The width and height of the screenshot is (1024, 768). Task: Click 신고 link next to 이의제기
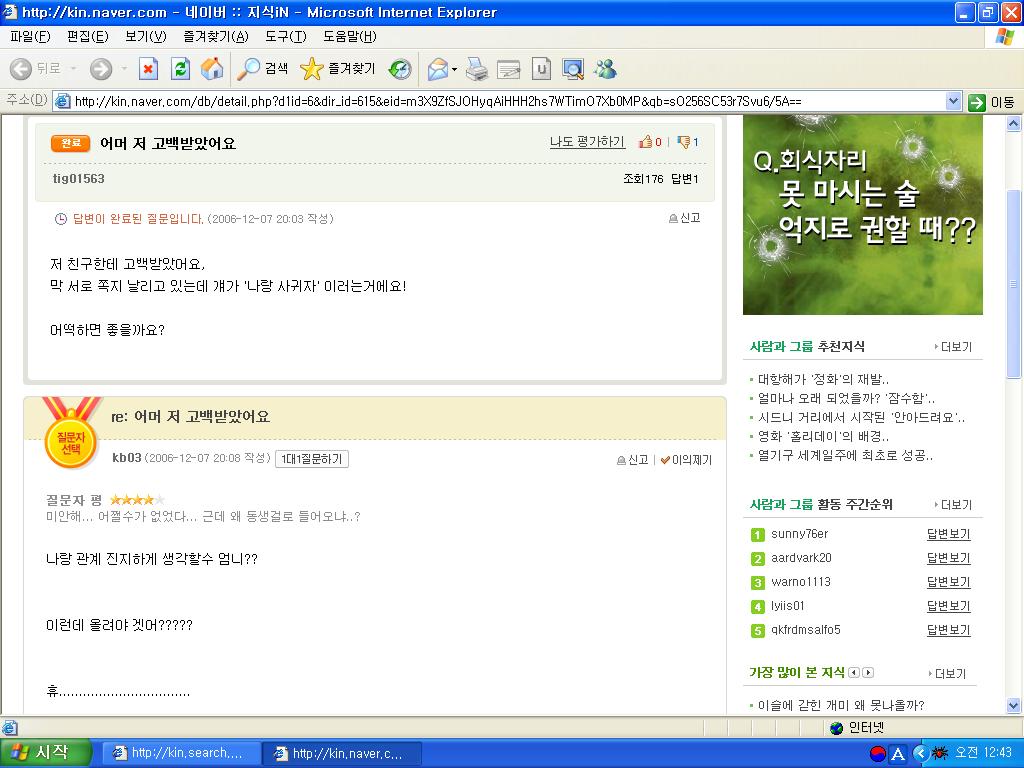tap(632, 460)
